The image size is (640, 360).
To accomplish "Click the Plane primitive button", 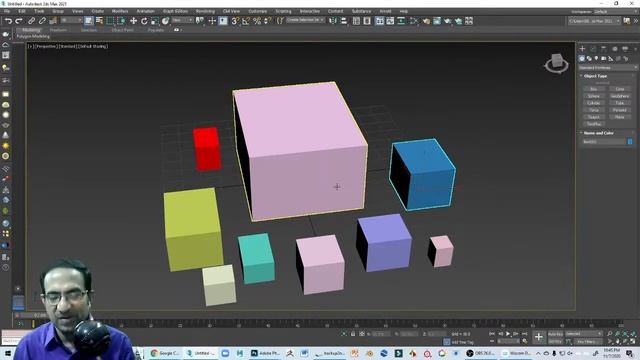I will pos(620,117).
